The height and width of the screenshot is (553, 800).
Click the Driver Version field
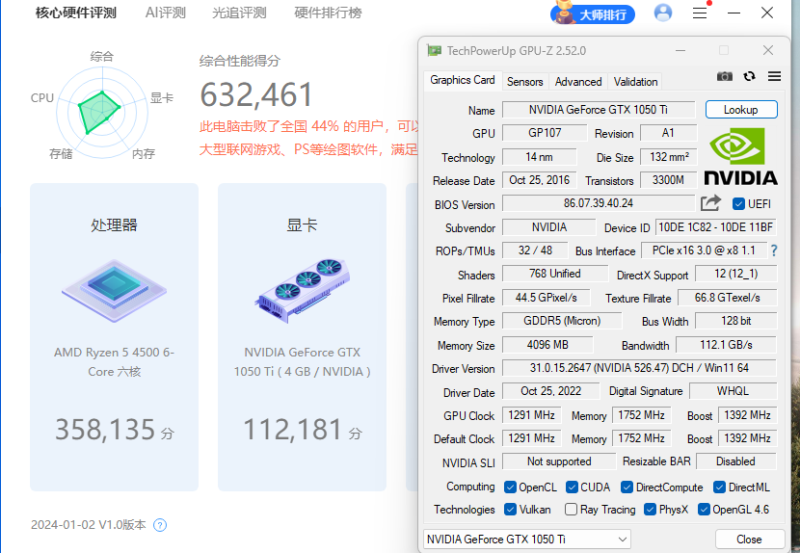[639, 368]
